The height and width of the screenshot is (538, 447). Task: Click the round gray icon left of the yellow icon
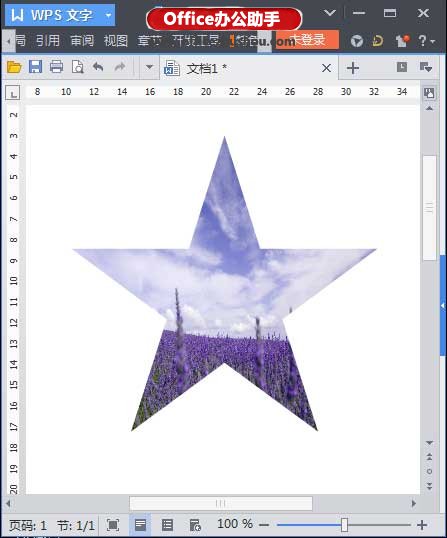(357, 41)
